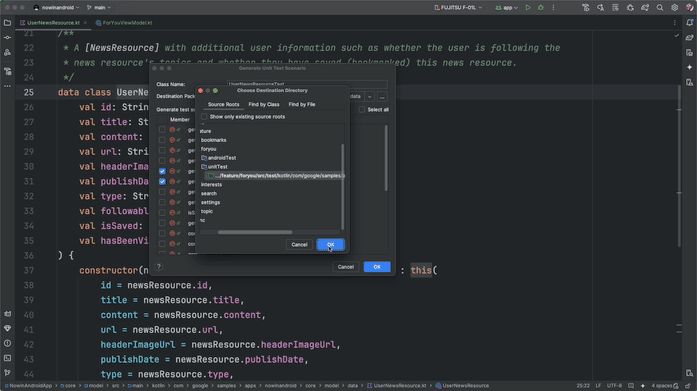697x391 pixels.
Task: Open Search Everywhere magnifier icon
Action: coord(660,8)
